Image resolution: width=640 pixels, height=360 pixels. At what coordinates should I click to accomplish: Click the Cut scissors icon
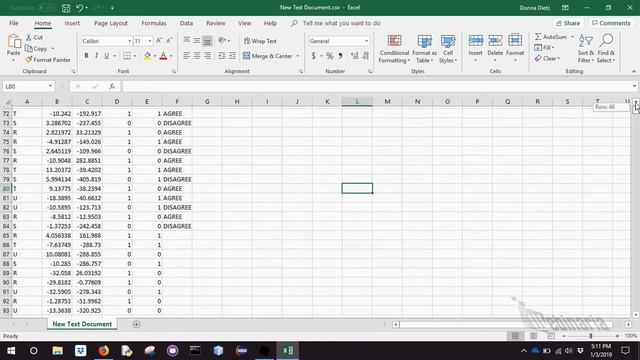pyautogui.click(x=29, y=38)
